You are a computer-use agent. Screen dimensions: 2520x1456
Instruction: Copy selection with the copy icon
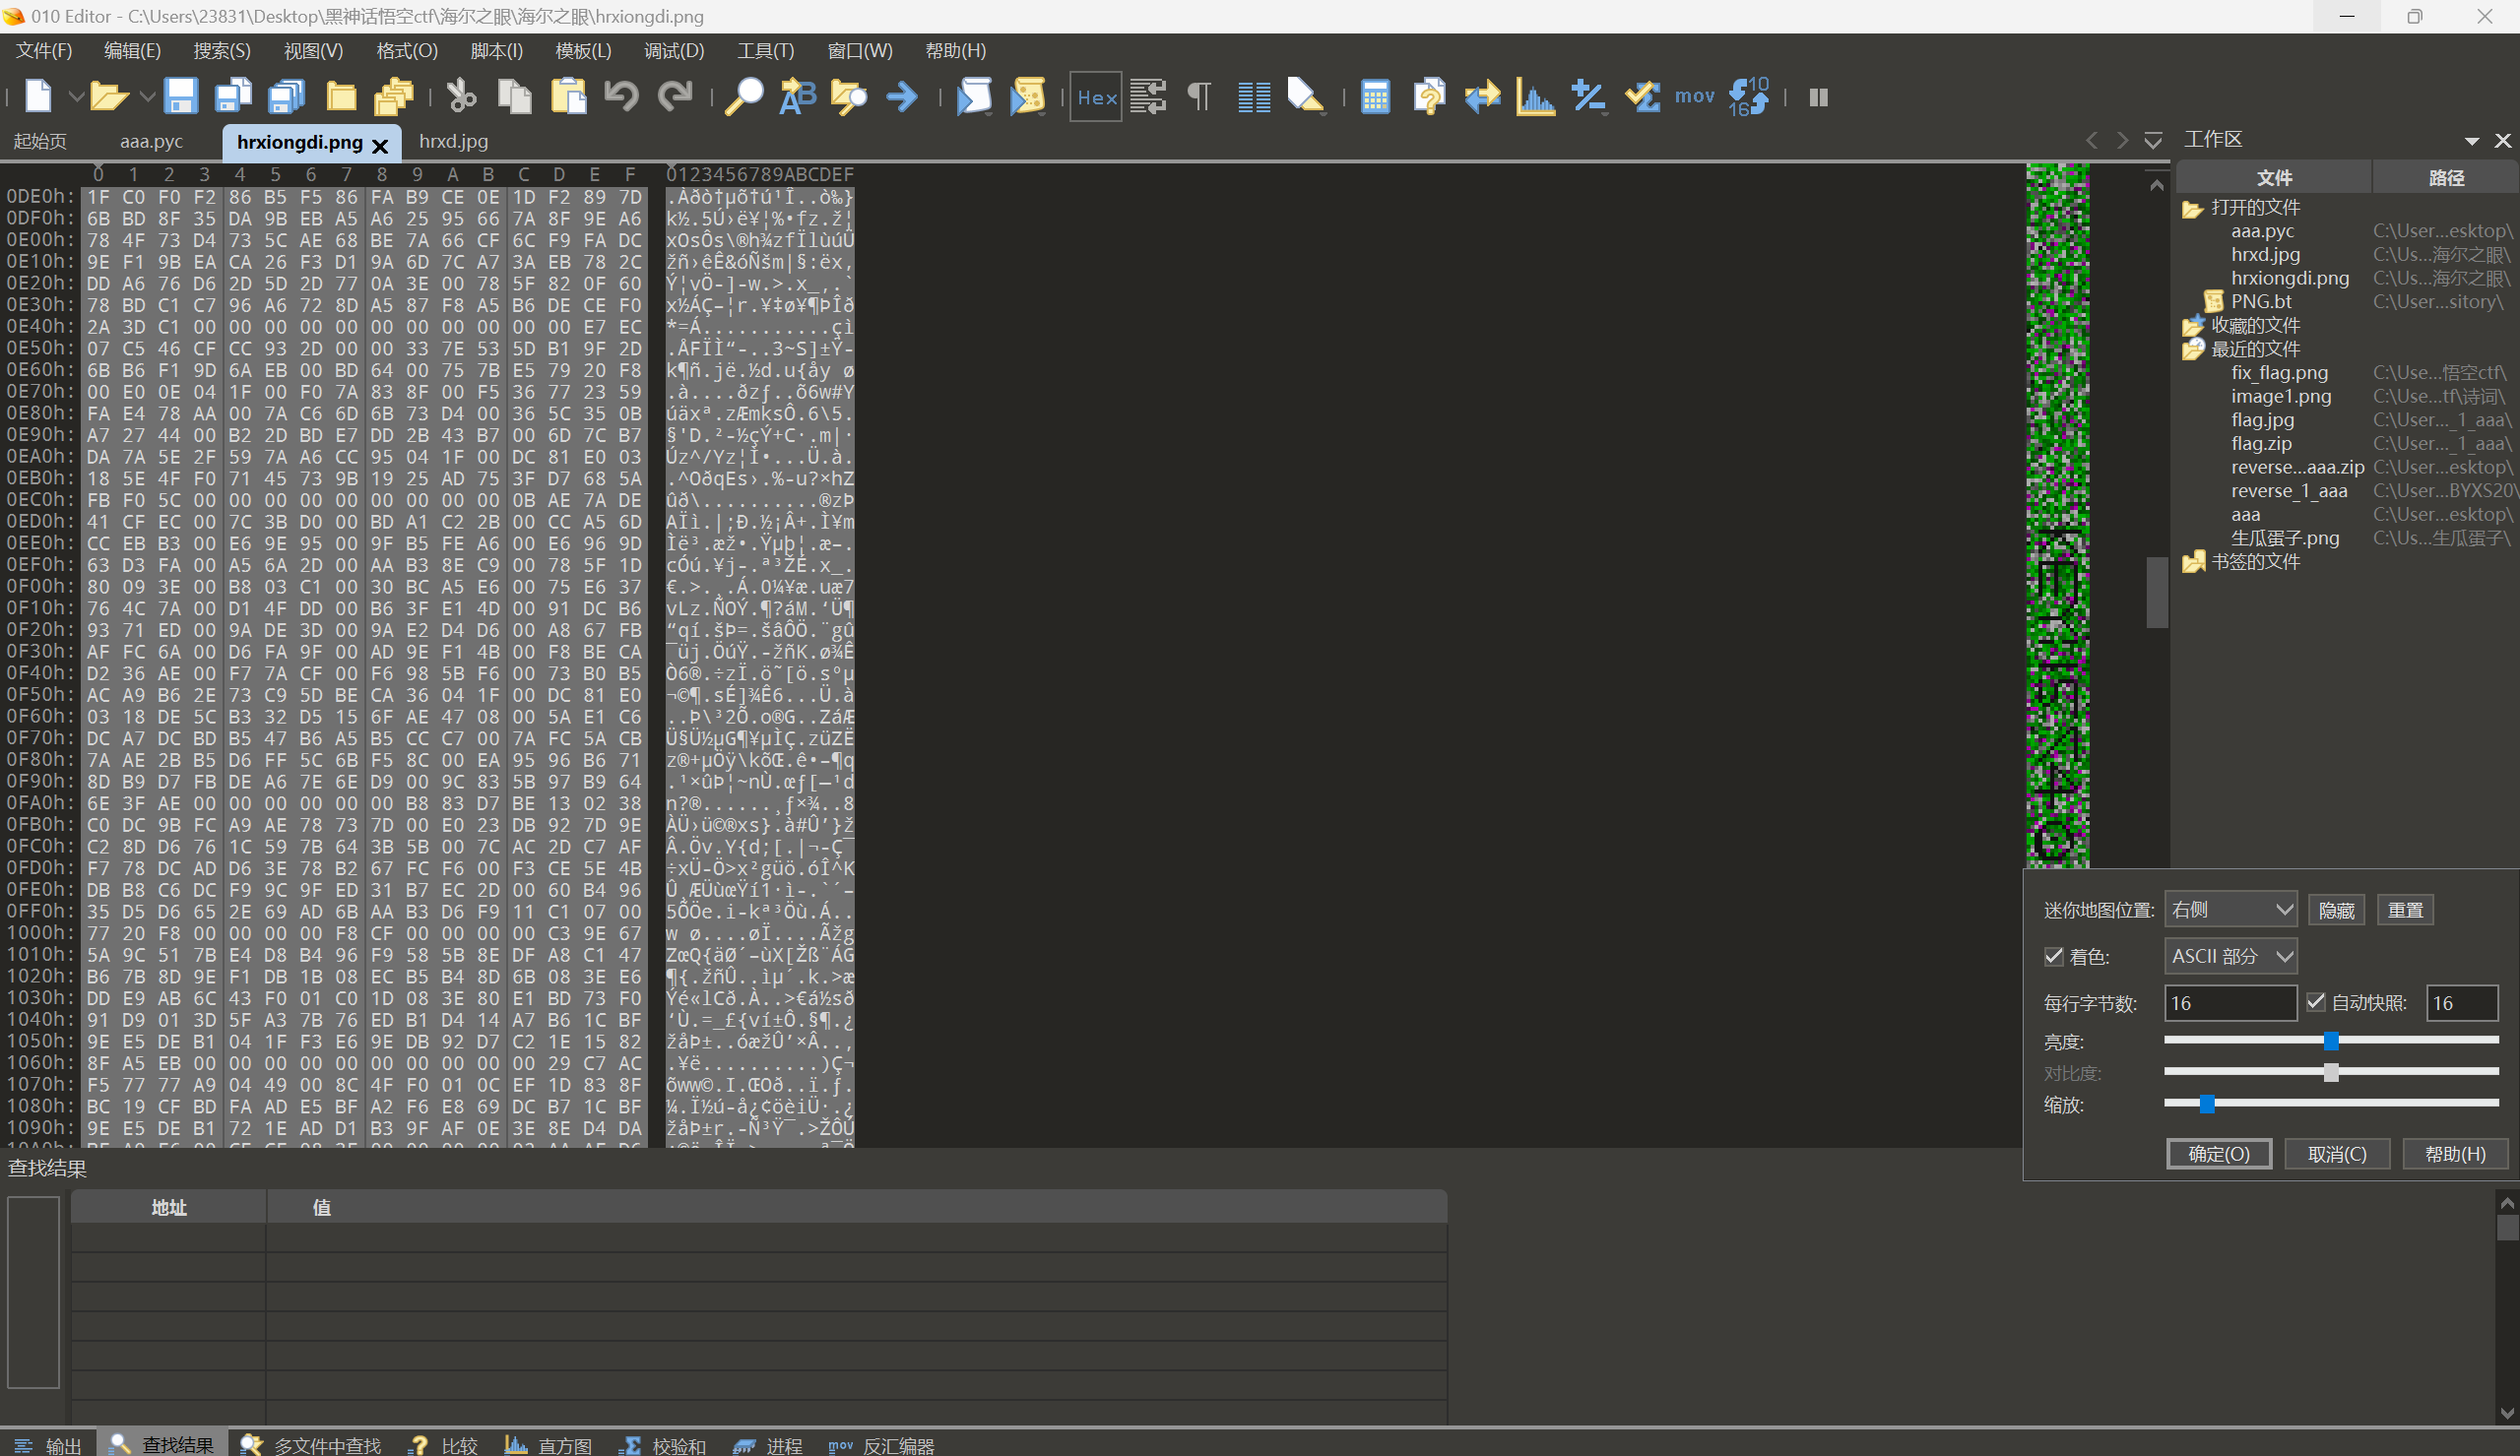point(515,97)
